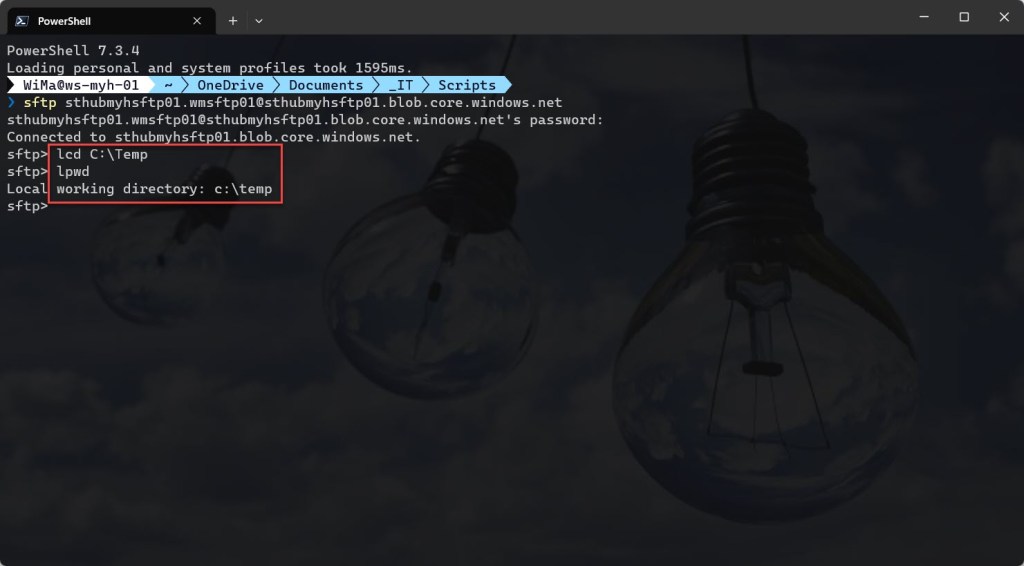Expand the new tab profiles dropdown chevron
The height and width of the screenshot is (566, 1024).
[259, 21]
